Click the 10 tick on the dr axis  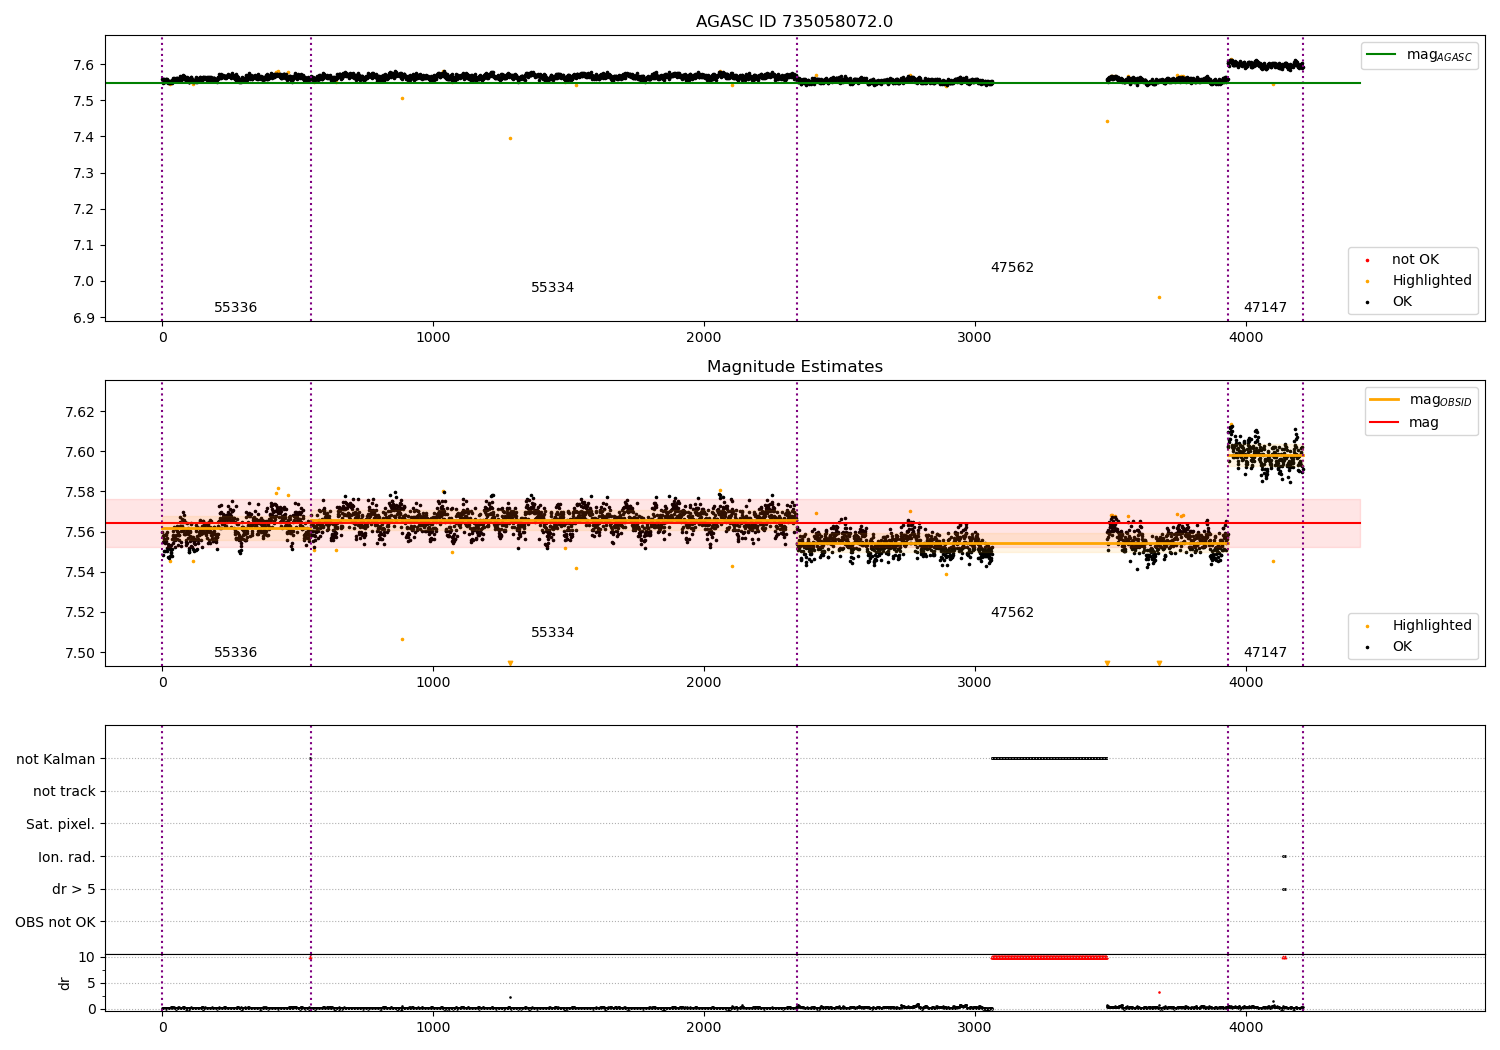coord(87,958)
